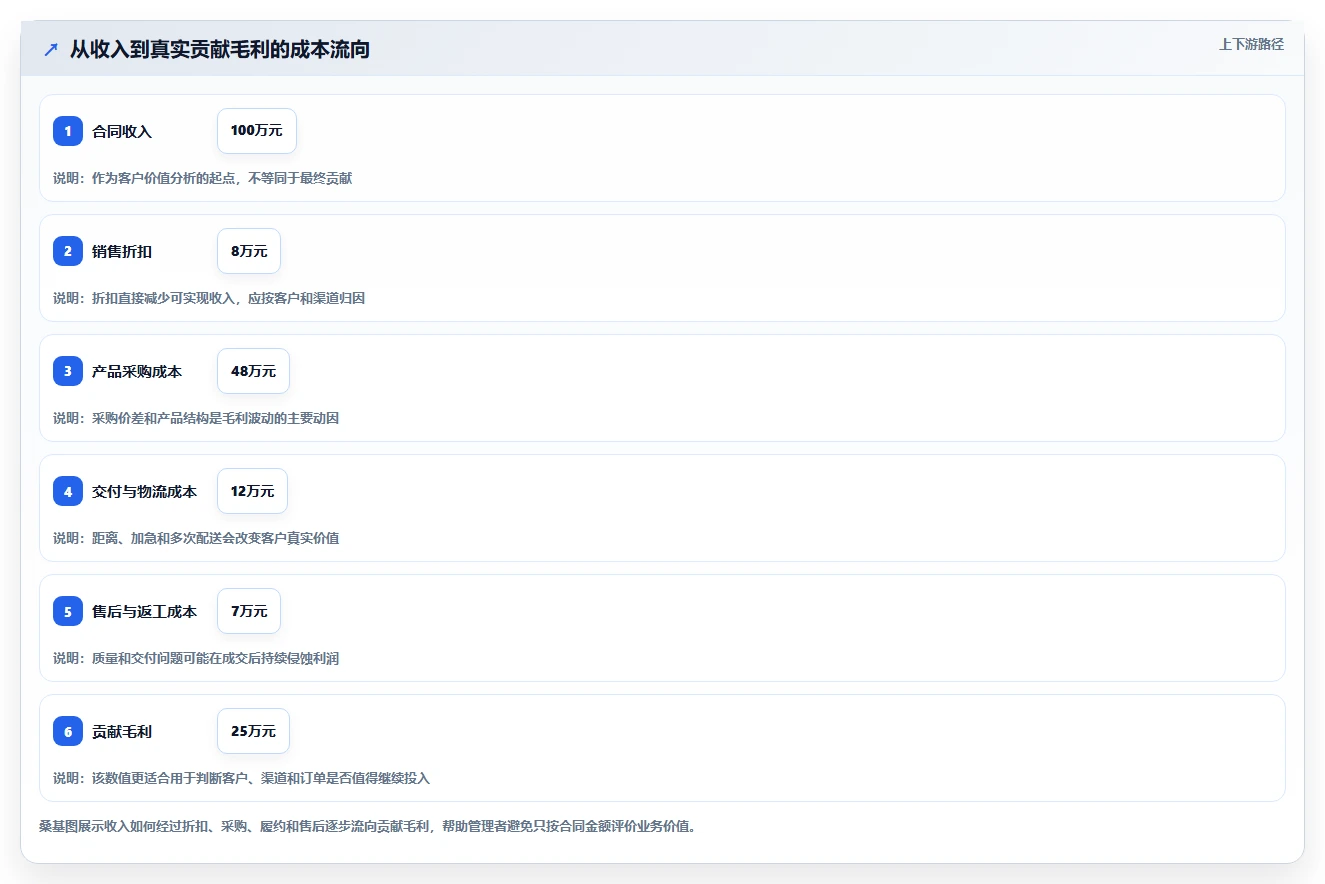The width and height of the screenshot is (1325, 884).
Task: Click the note 采购价差和产品结构是毛利波动的主要动因
Action: (x=215, y=418)
